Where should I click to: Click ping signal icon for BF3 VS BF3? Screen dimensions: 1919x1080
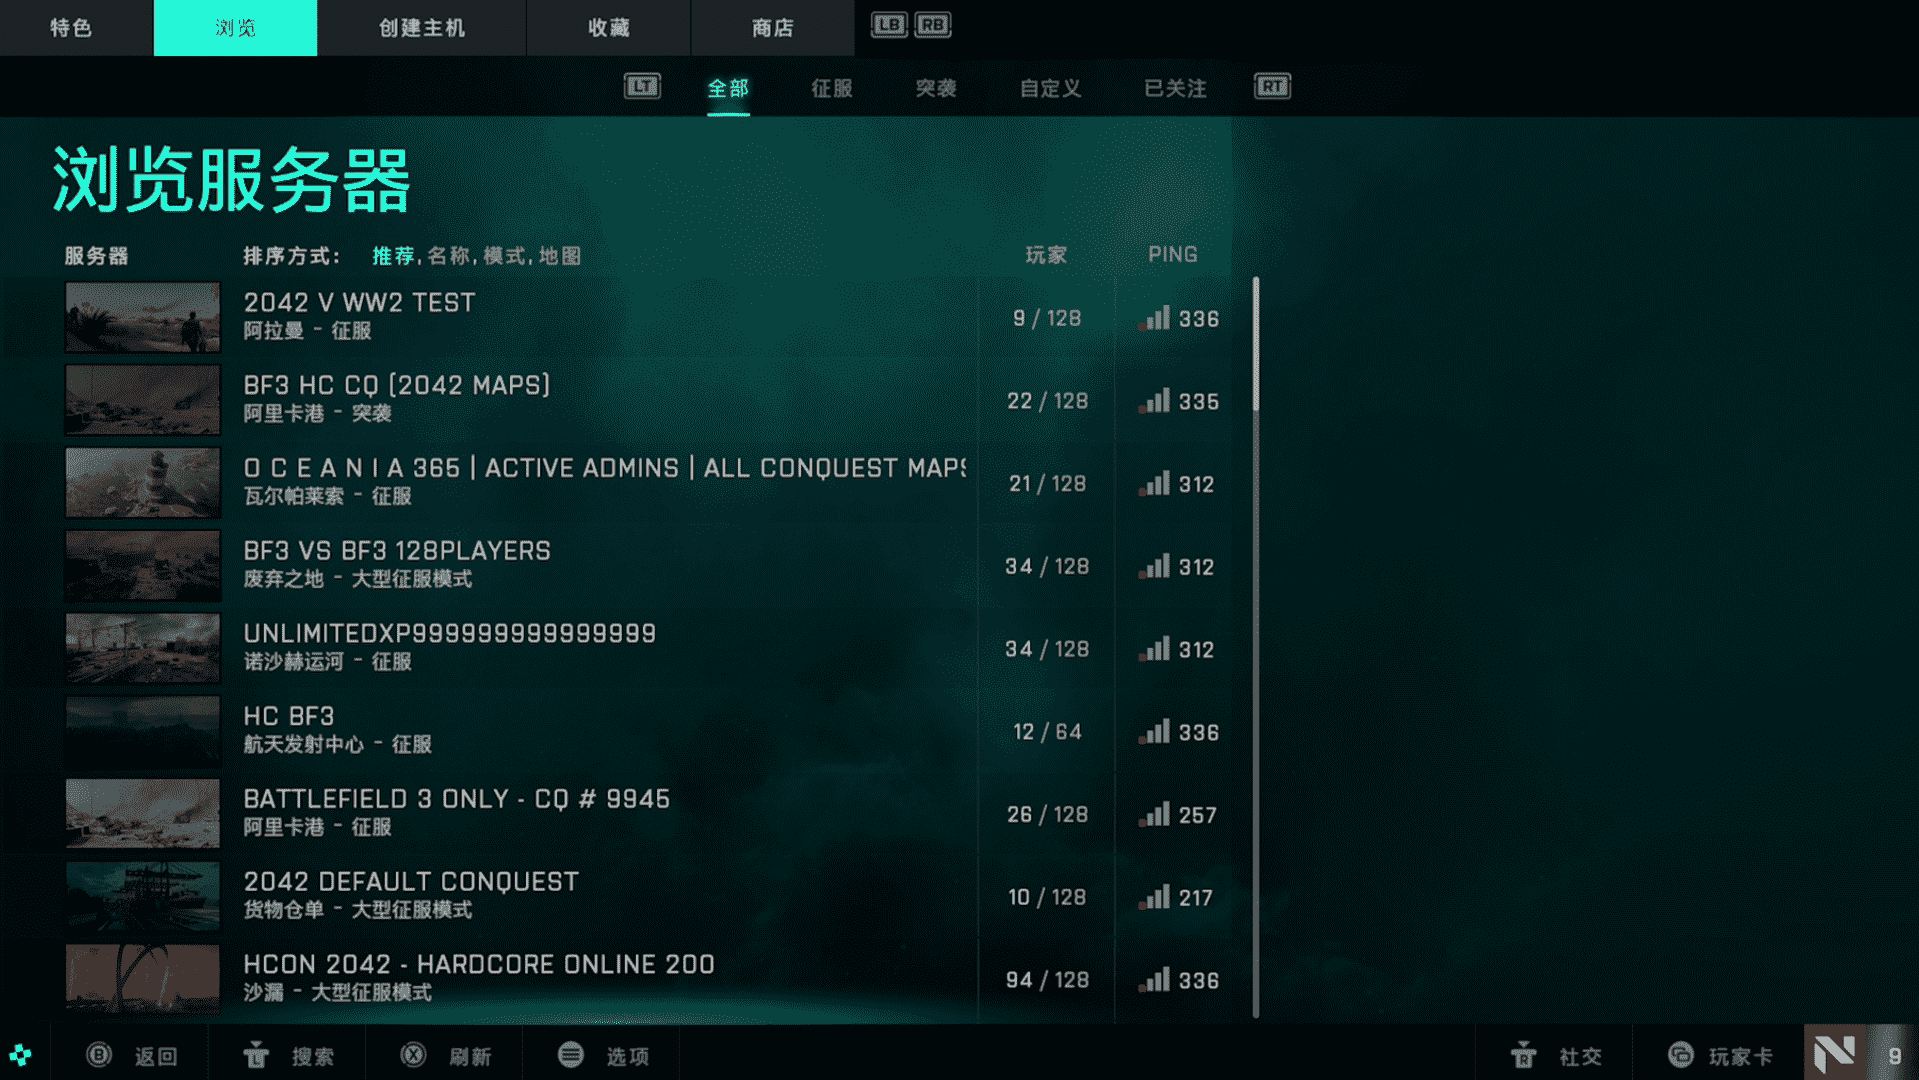(1154, 568)
